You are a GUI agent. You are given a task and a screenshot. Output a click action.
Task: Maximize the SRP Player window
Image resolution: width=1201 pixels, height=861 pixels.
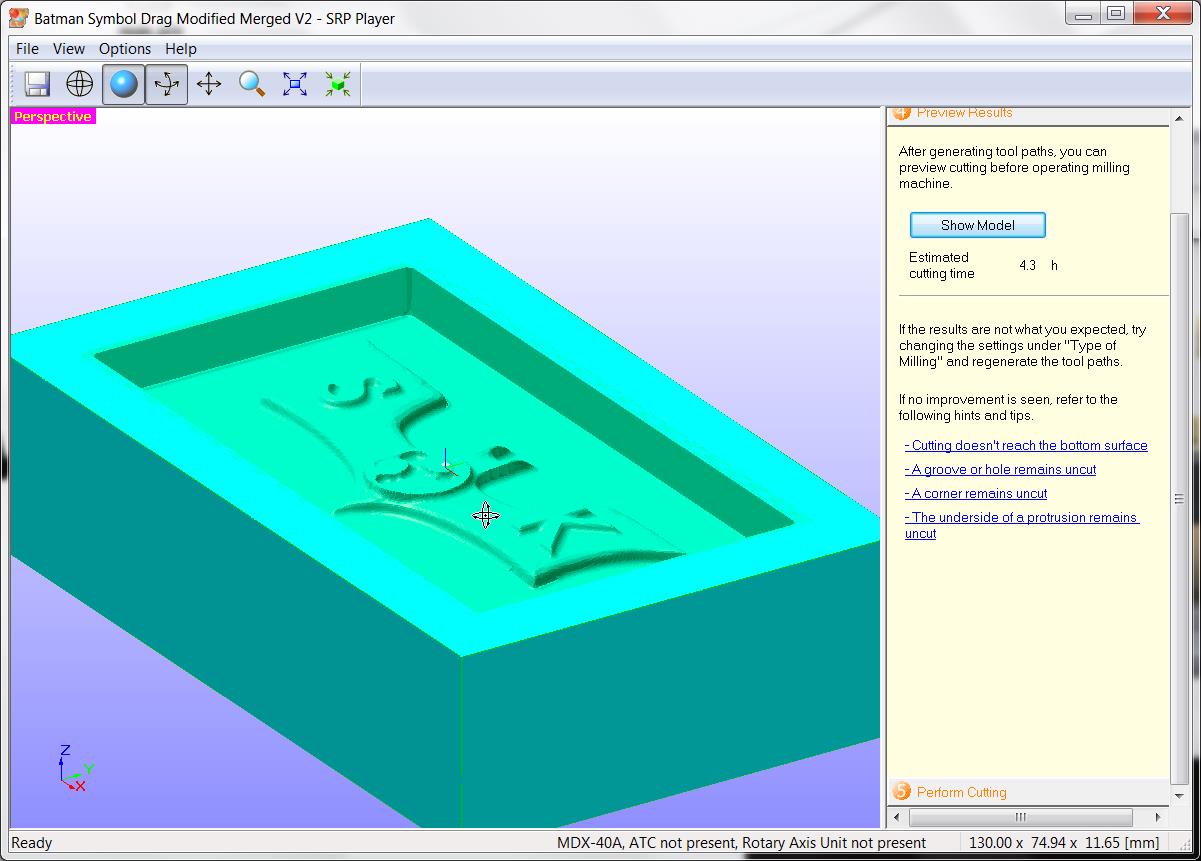(1117, 13)
